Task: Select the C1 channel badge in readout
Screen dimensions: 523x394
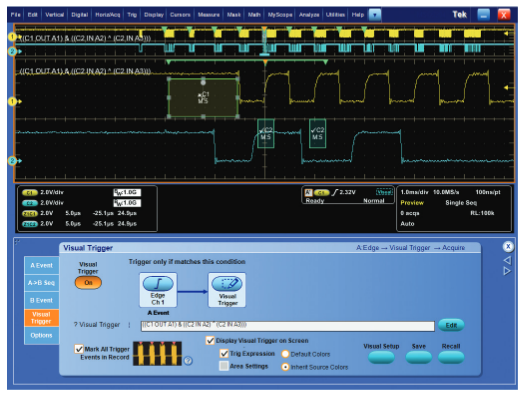Action: pos(29,192)
